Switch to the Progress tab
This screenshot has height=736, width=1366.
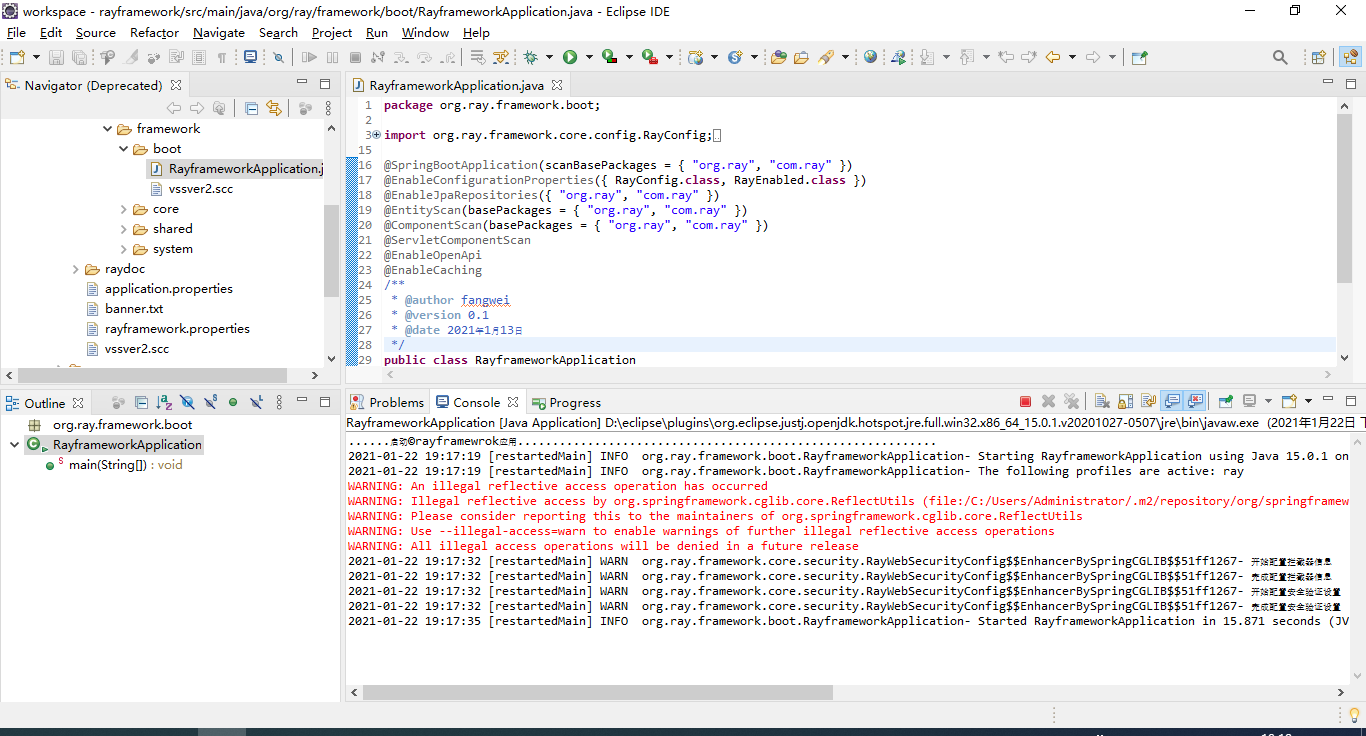point(566,402)
